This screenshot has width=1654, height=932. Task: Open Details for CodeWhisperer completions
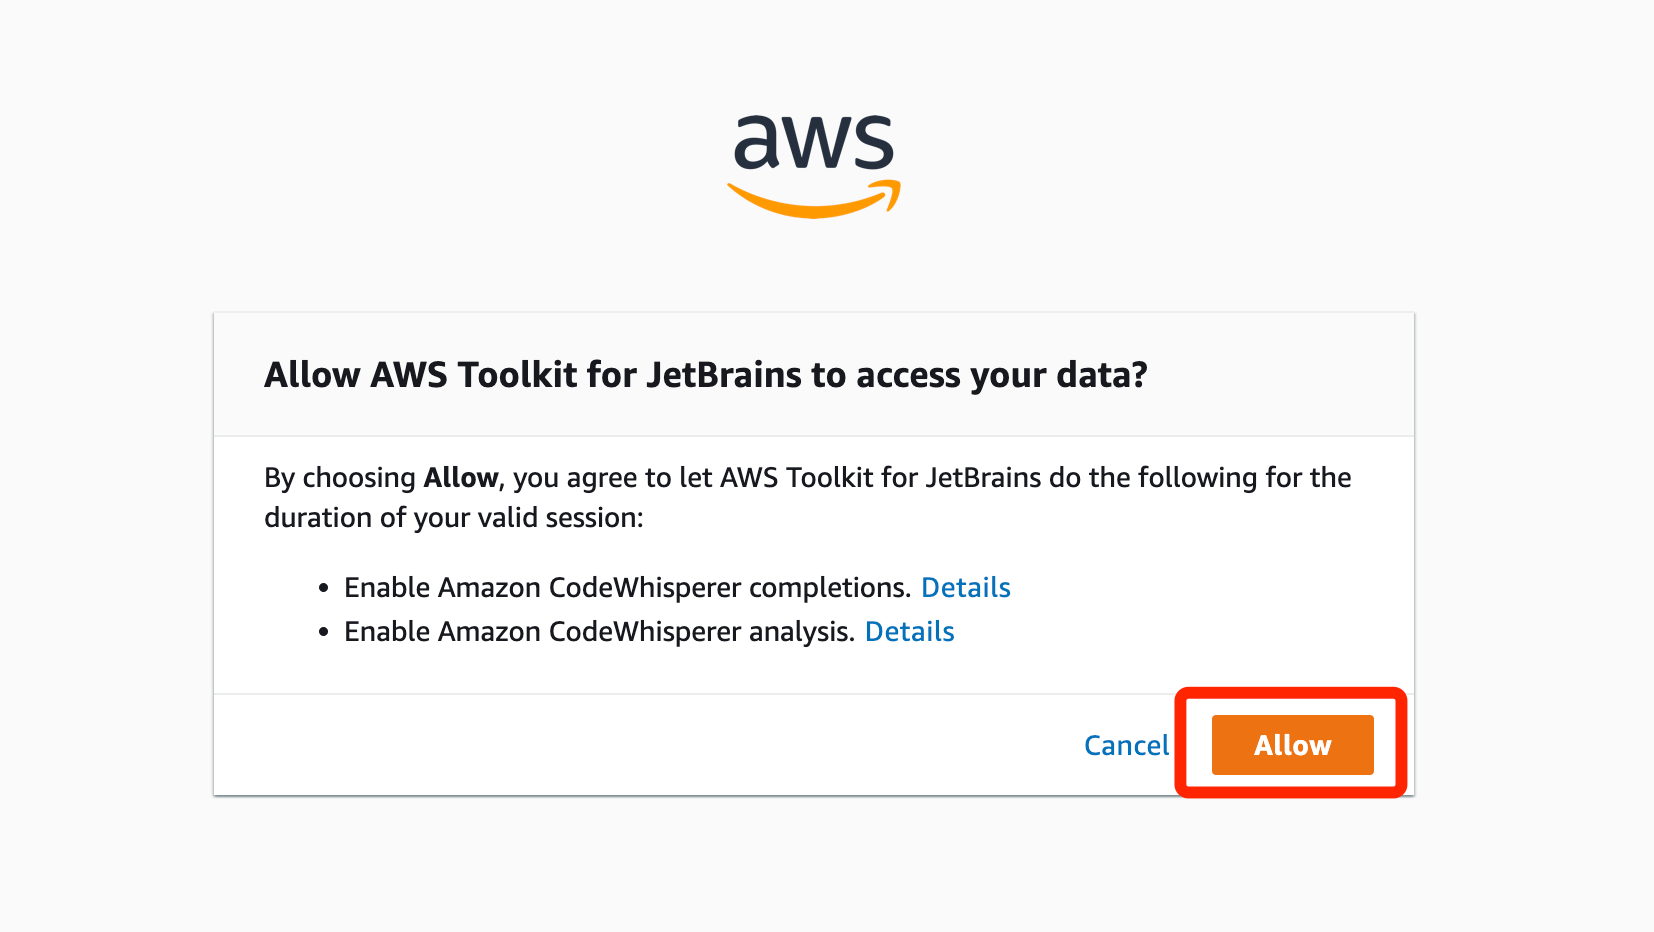(965, 587)
